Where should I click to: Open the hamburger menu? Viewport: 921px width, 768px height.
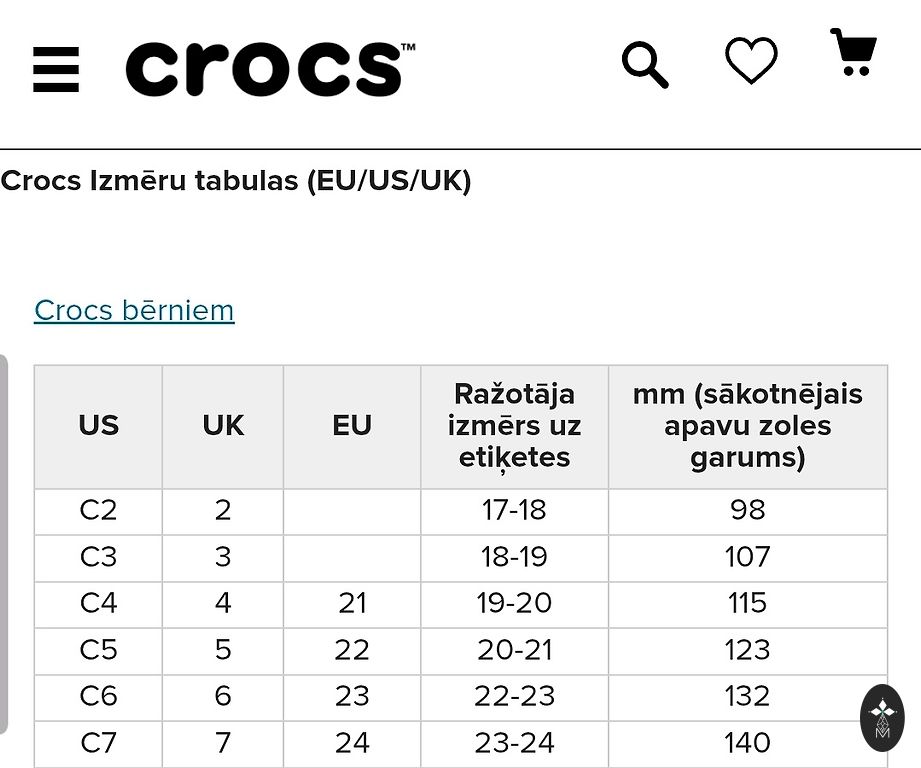(55, 68)
